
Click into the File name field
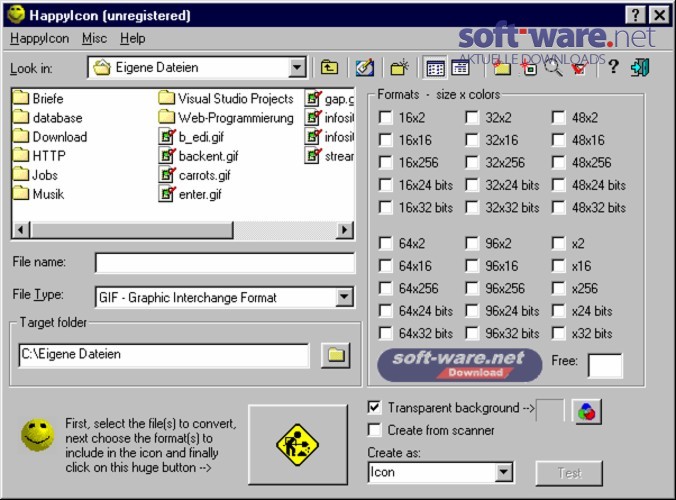(225, 263)
